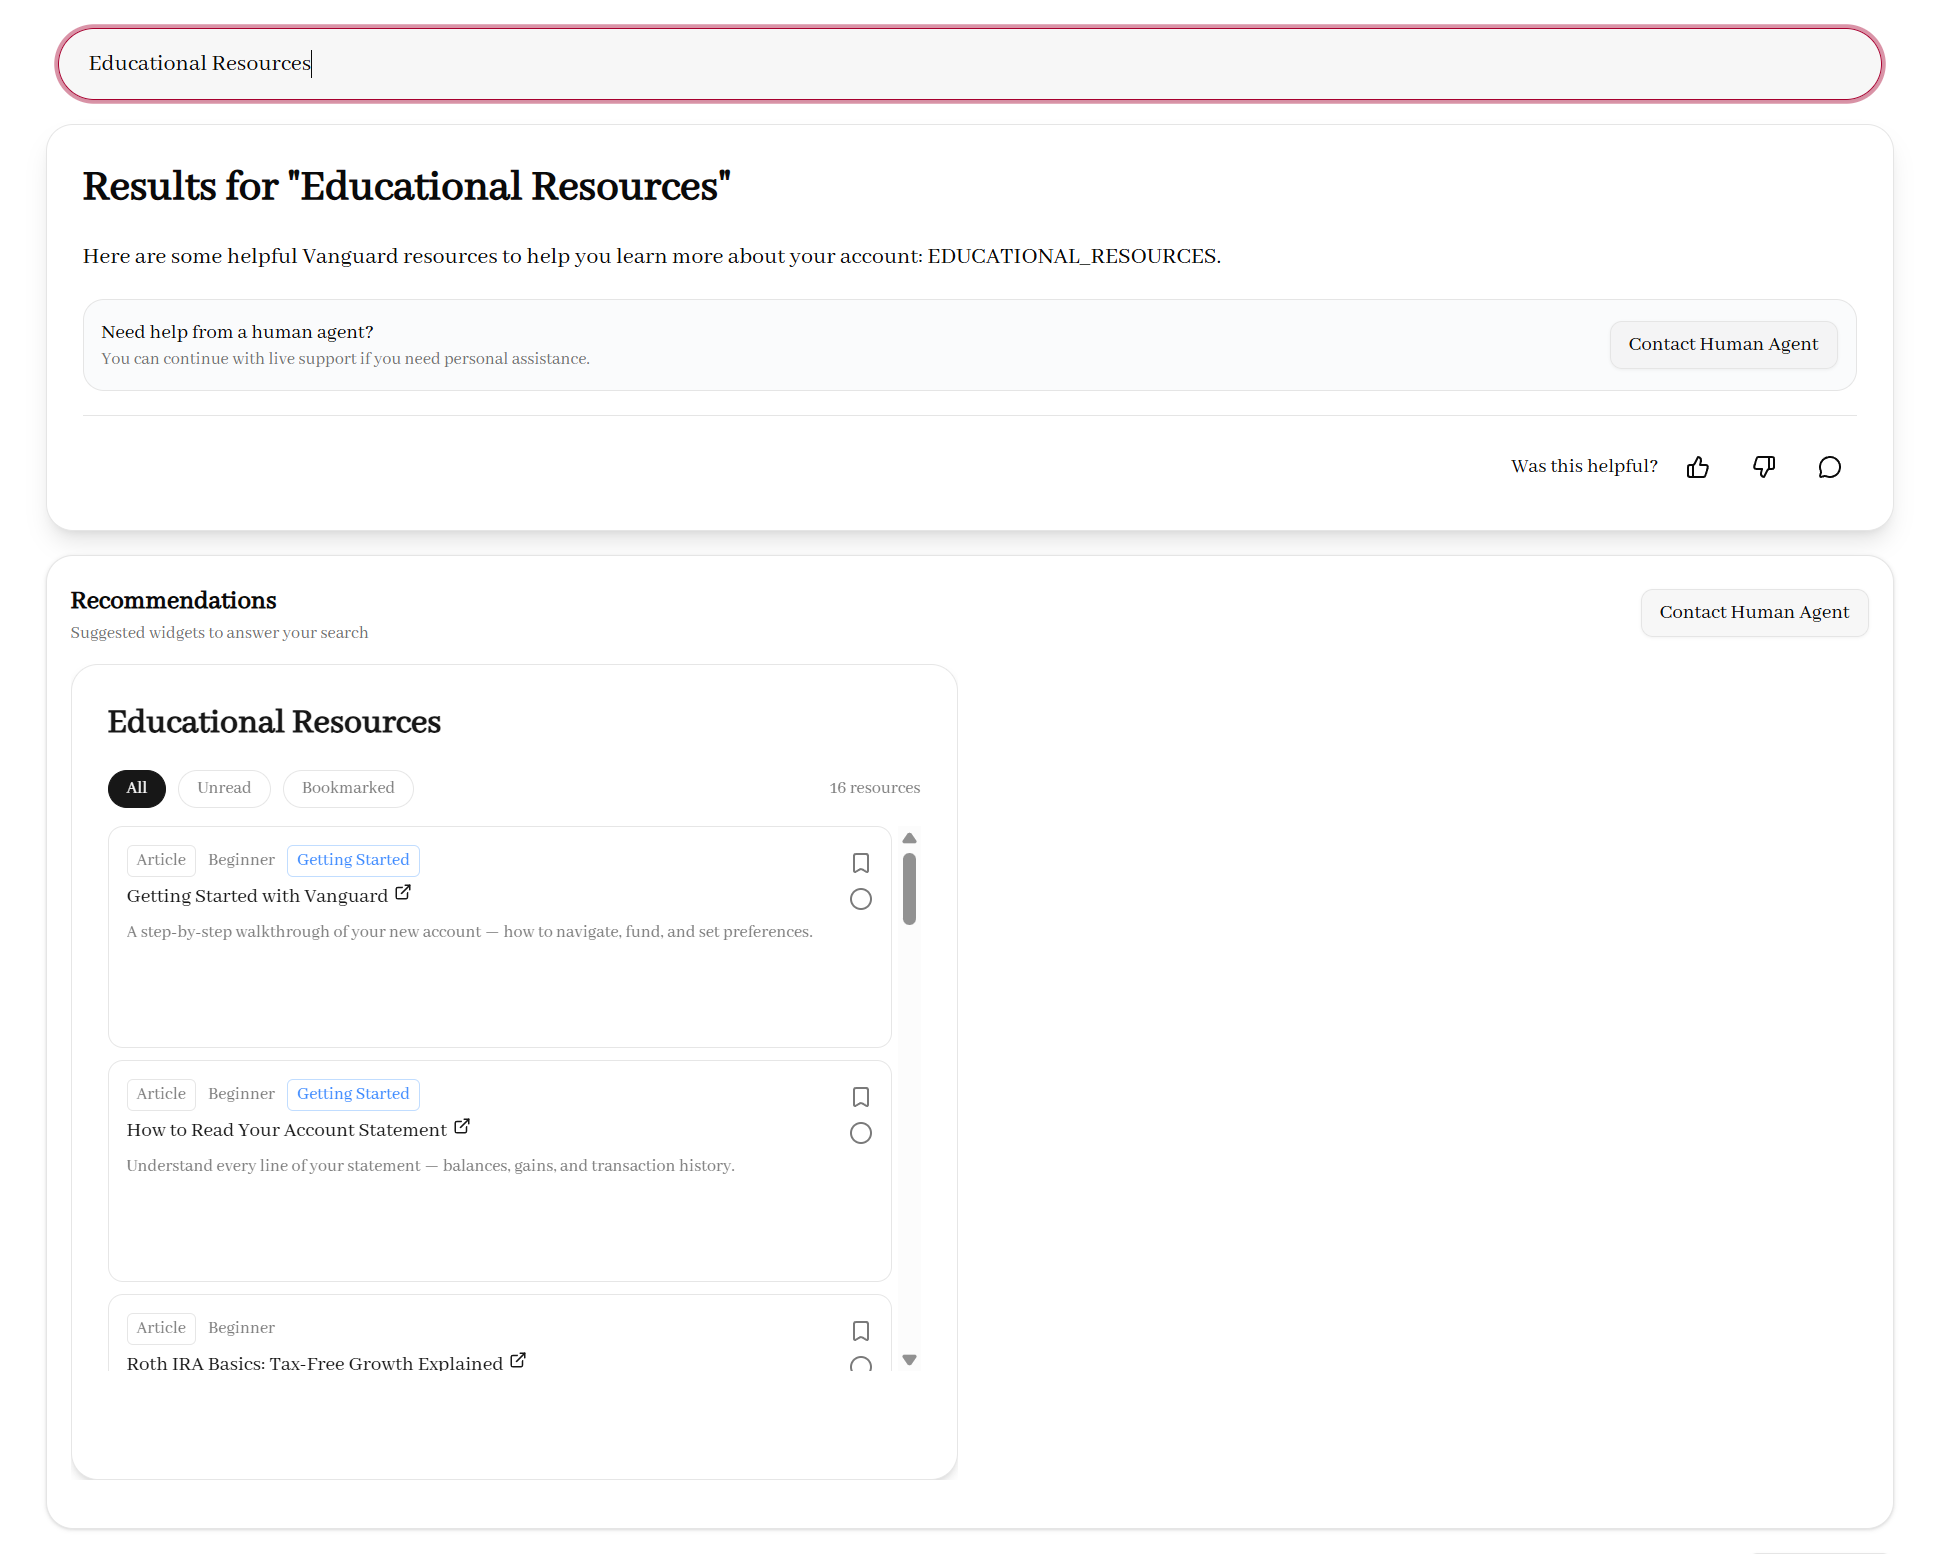This screenshot has height=1554, width=1950.
Task: Open external link icon beside Roth IRA Basics
Action: (x=518, y=1361)
